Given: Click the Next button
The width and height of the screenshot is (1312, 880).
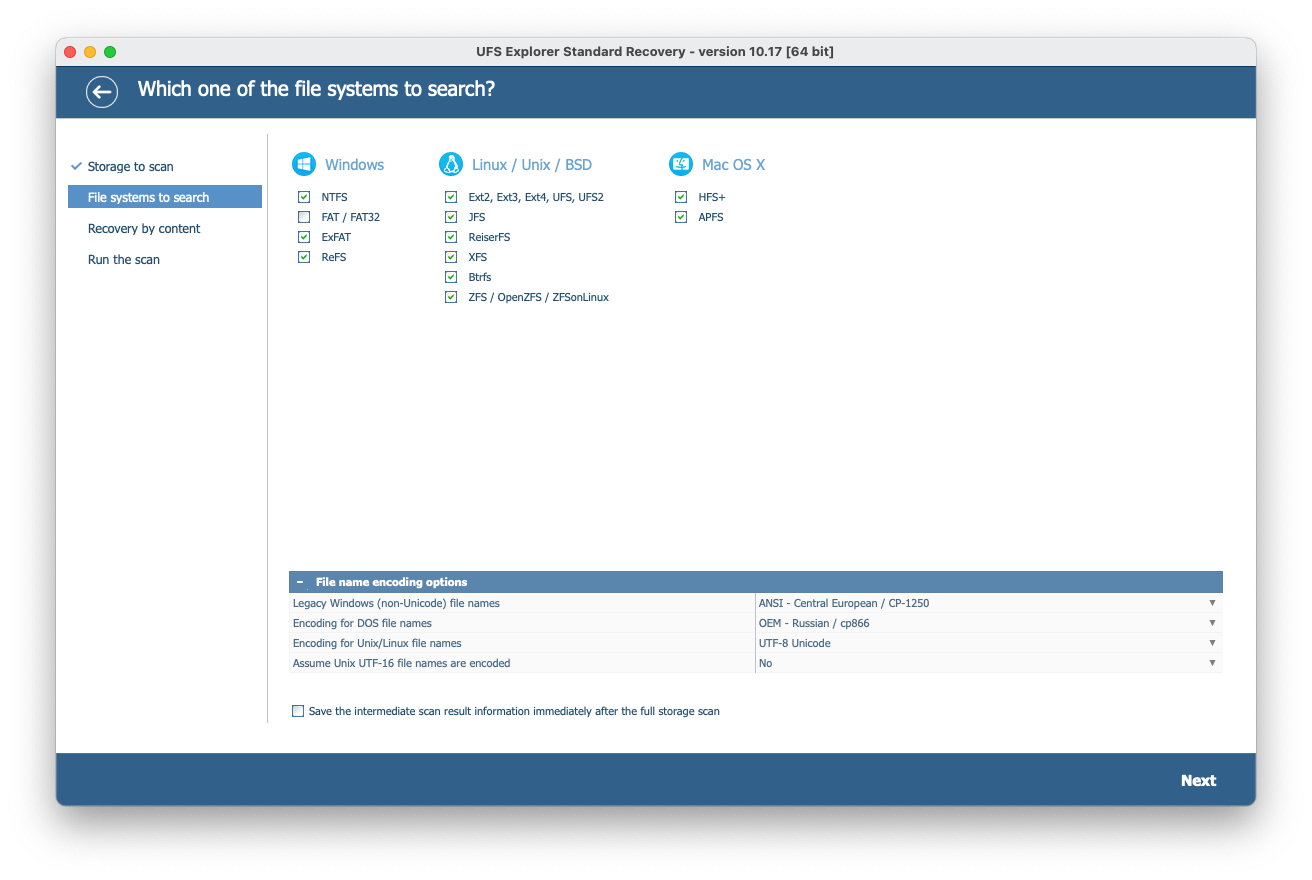Looking at the screenshot, I should point(1198,781).
